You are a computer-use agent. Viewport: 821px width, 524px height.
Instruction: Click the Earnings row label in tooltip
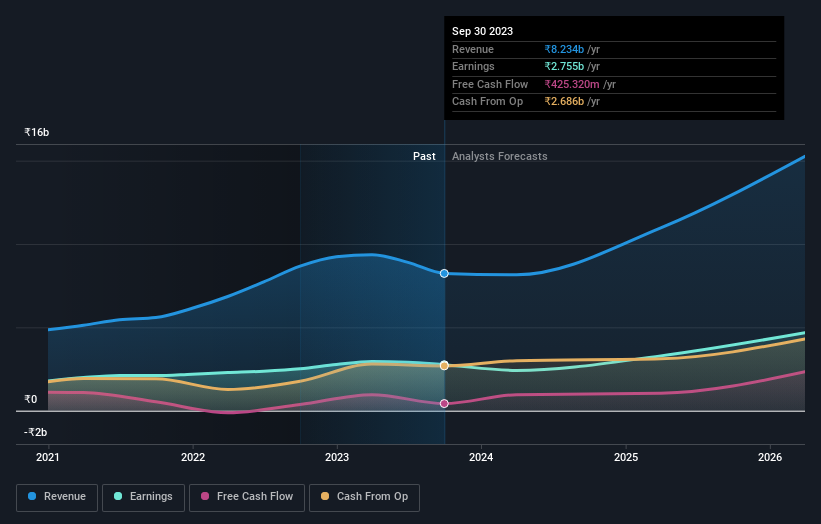point(473,66)
